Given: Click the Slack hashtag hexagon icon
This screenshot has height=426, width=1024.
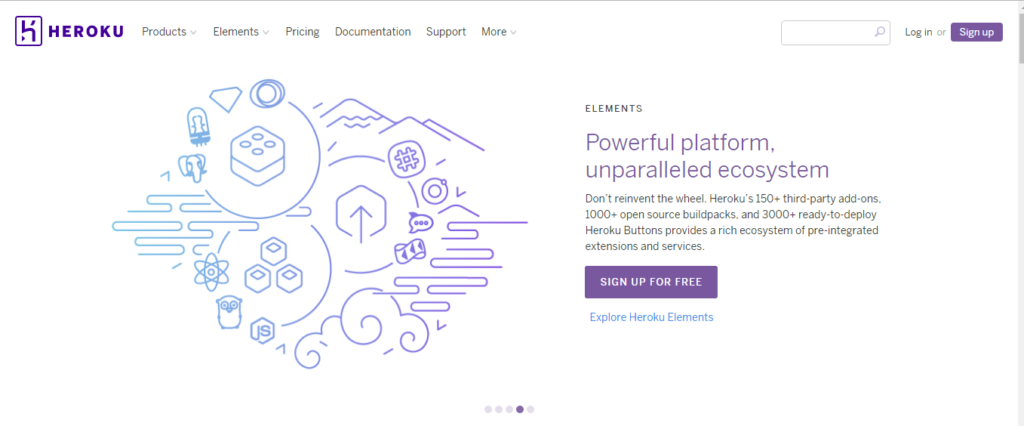Looking at the screenshot, I should 406,158.
